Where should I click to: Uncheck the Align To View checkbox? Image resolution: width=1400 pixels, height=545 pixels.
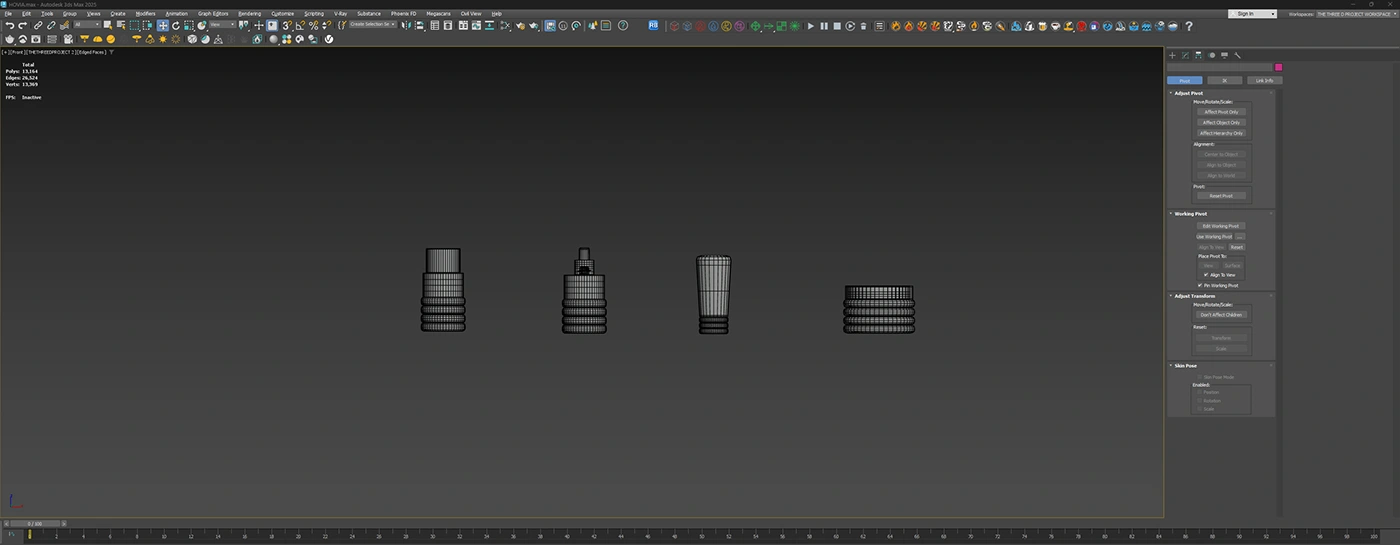coord(1206,274)
